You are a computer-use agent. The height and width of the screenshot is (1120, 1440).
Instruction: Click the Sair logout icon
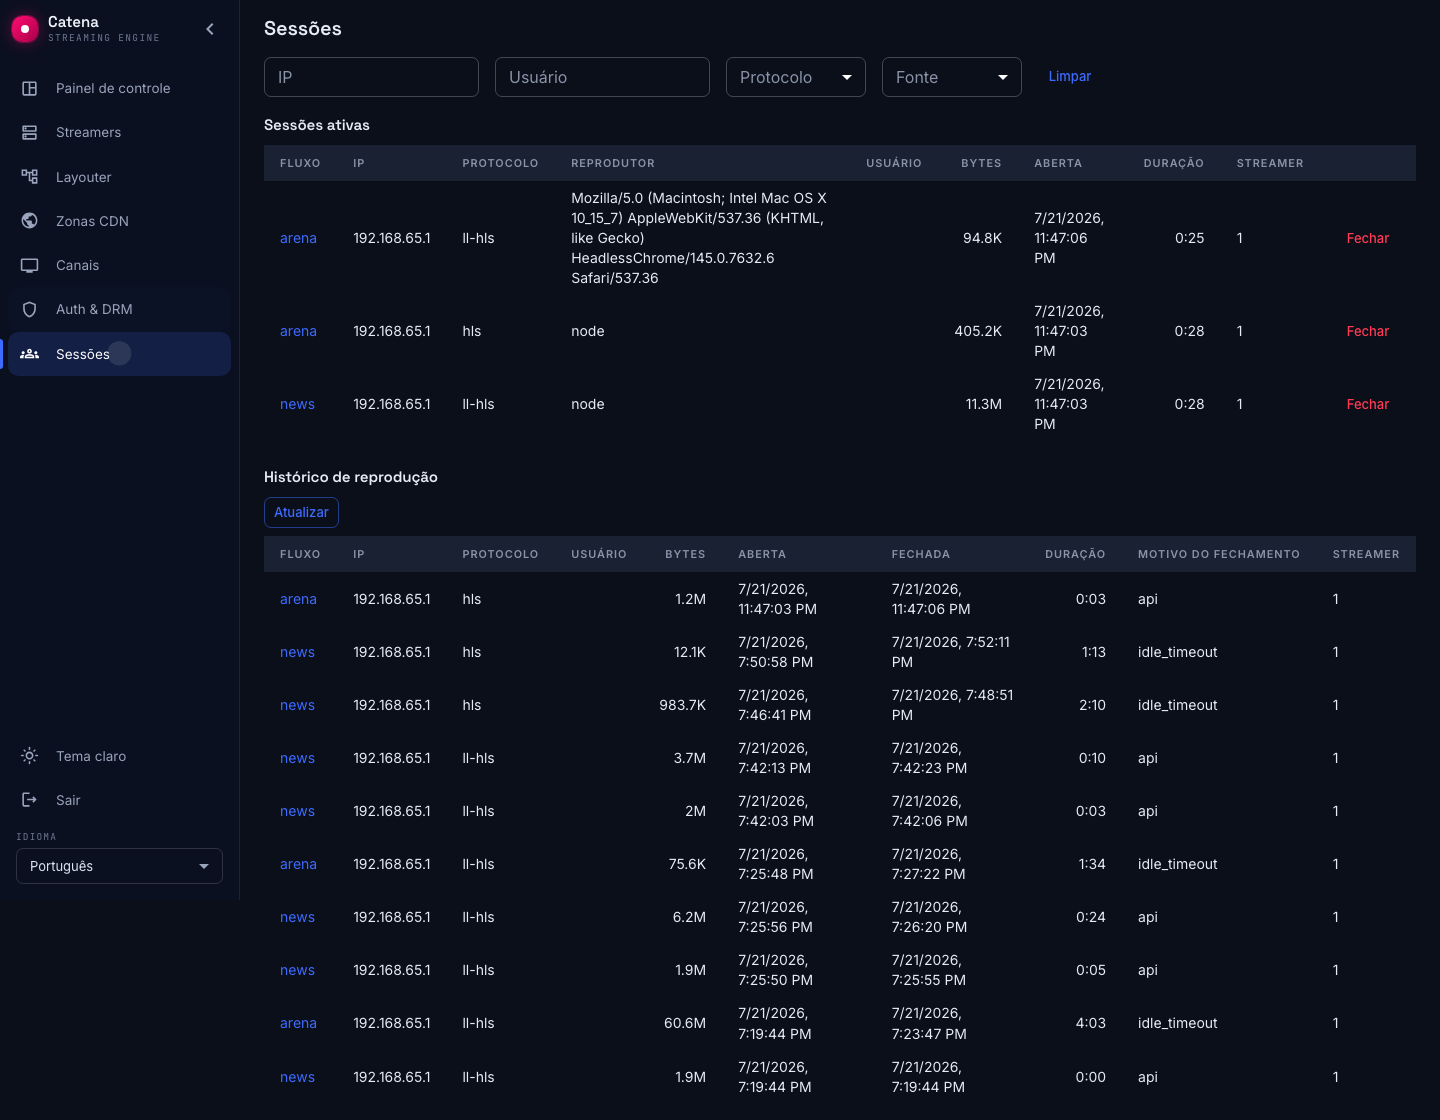pyautogui.click(x=30, y=800)
